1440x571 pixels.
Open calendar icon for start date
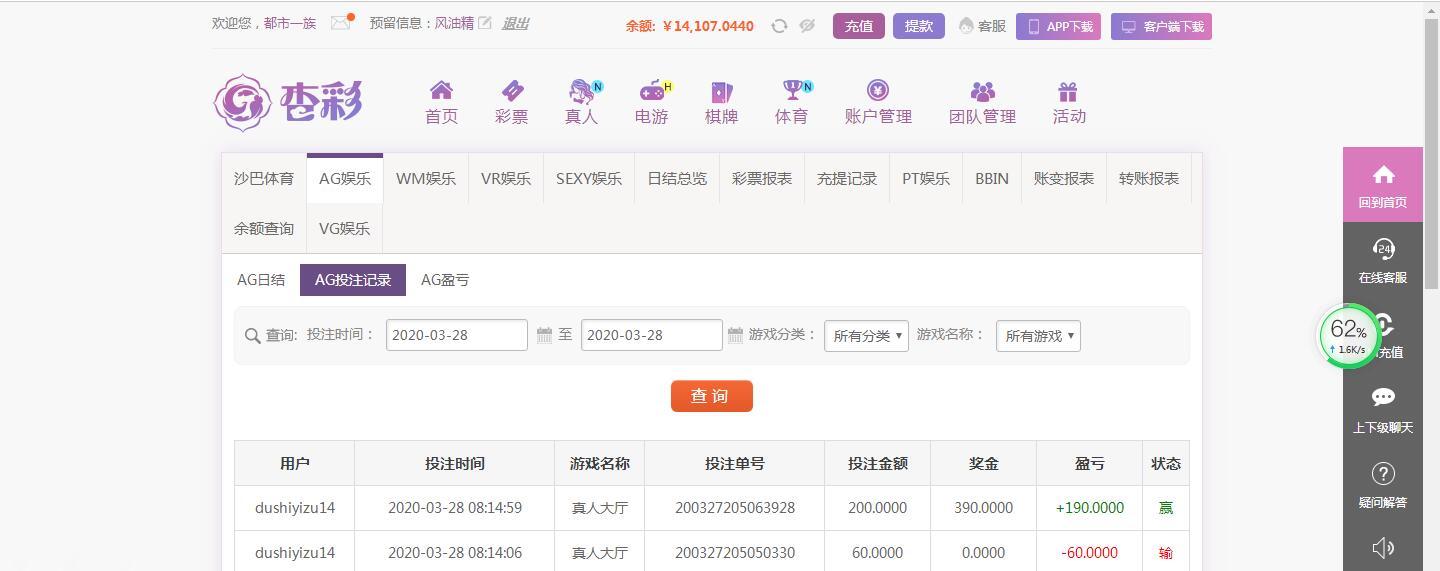click(x=544, y=335)
